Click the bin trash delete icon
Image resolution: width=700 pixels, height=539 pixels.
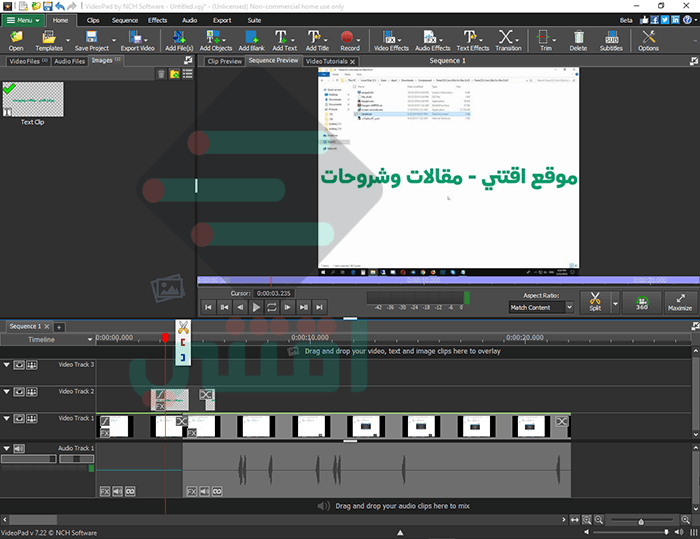(161, 74)
